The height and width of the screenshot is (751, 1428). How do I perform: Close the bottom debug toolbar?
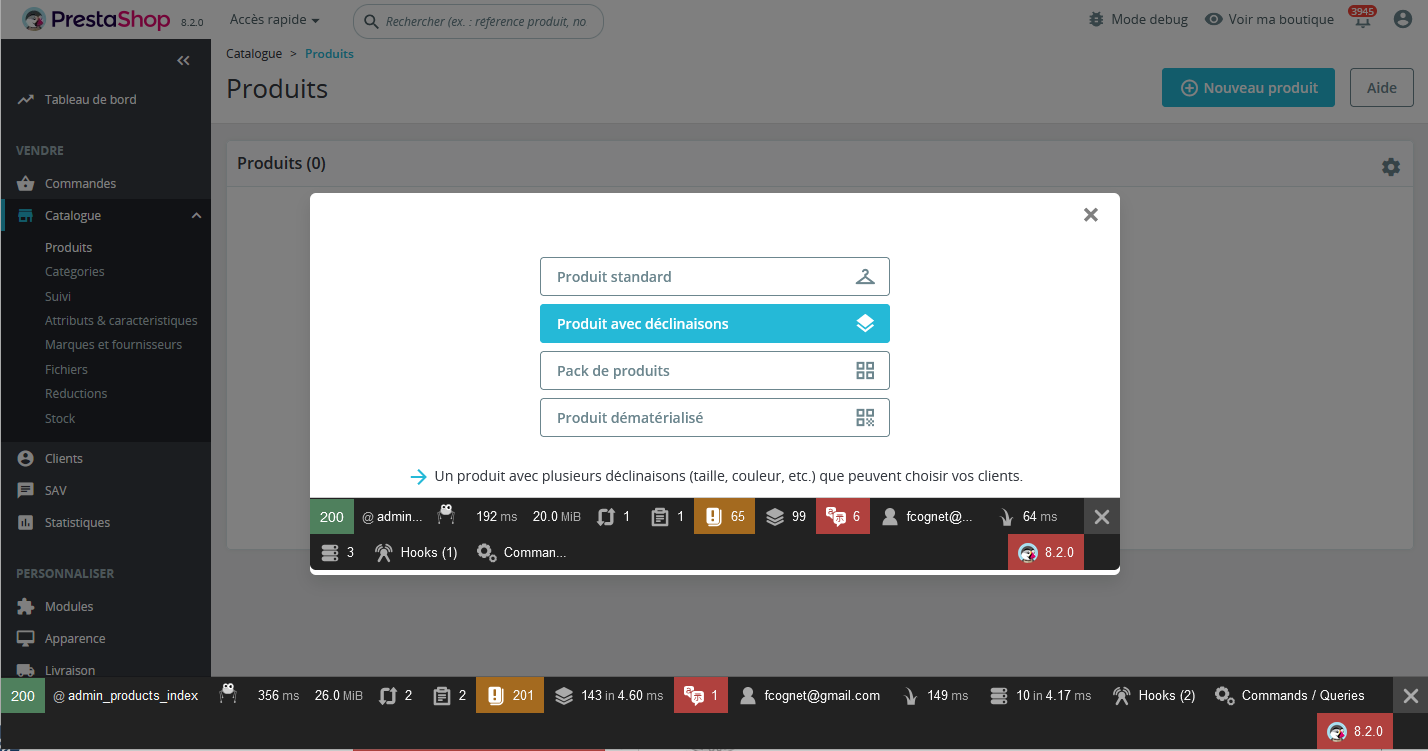1410,695
